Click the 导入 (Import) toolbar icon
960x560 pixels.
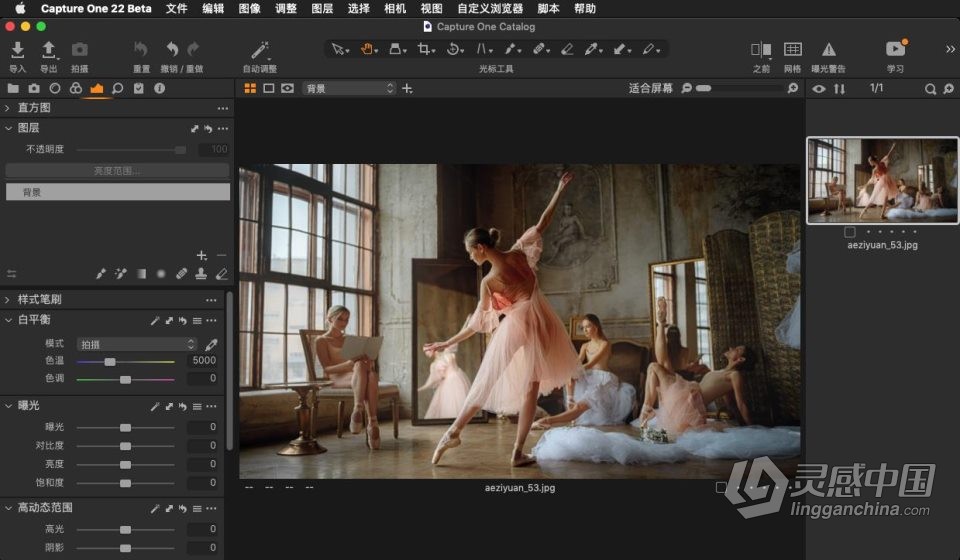[18, 50]
